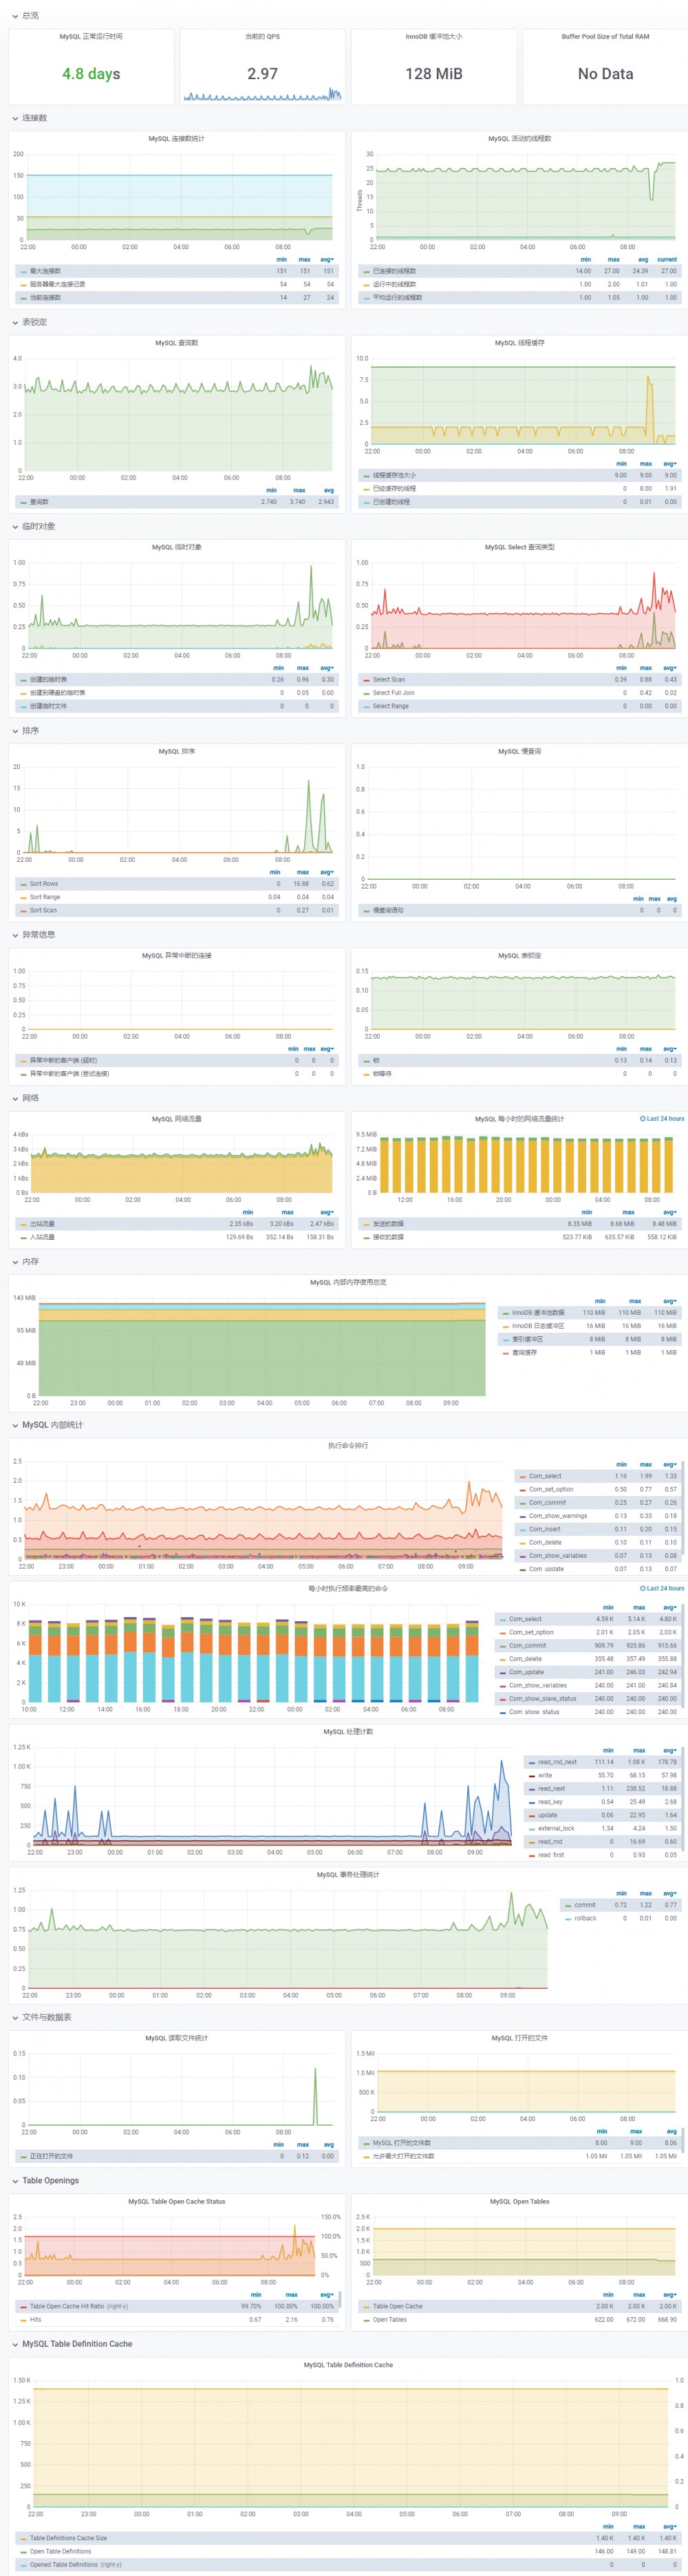Collapse the Table Openings row
688x2576 pixels.
click(x=46, y=2180)
